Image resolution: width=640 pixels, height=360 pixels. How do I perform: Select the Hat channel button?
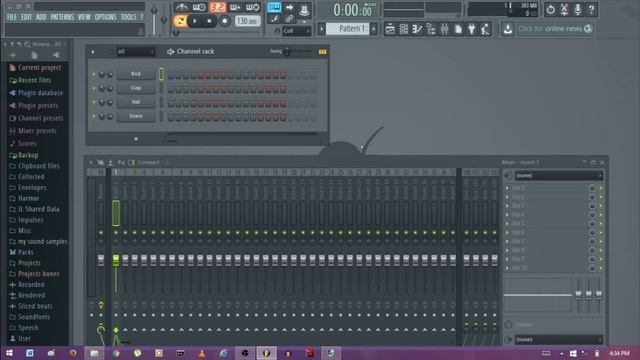(136, 102)
